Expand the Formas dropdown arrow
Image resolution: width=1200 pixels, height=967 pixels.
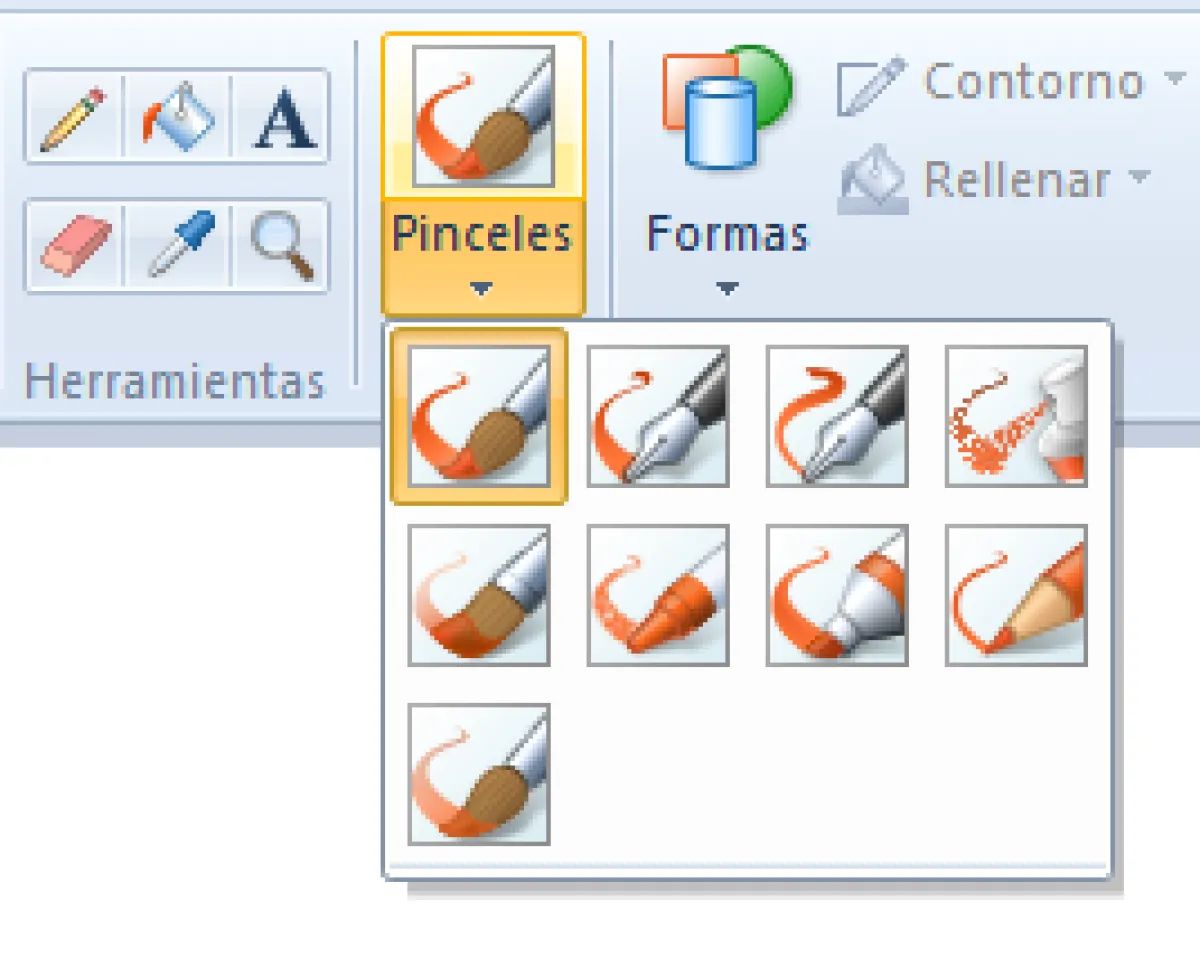pyautogui.click(x=726, y=289)
